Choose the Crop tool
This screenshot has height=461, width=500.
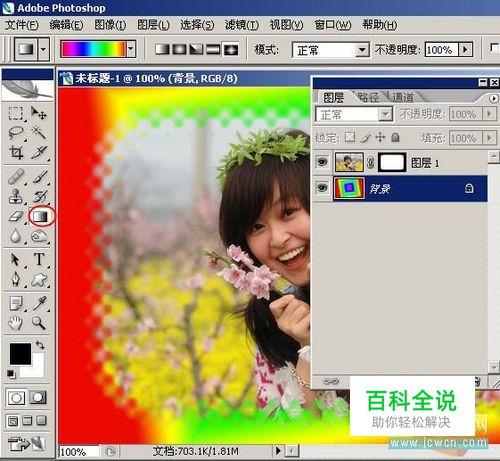[x=16, y=153]
